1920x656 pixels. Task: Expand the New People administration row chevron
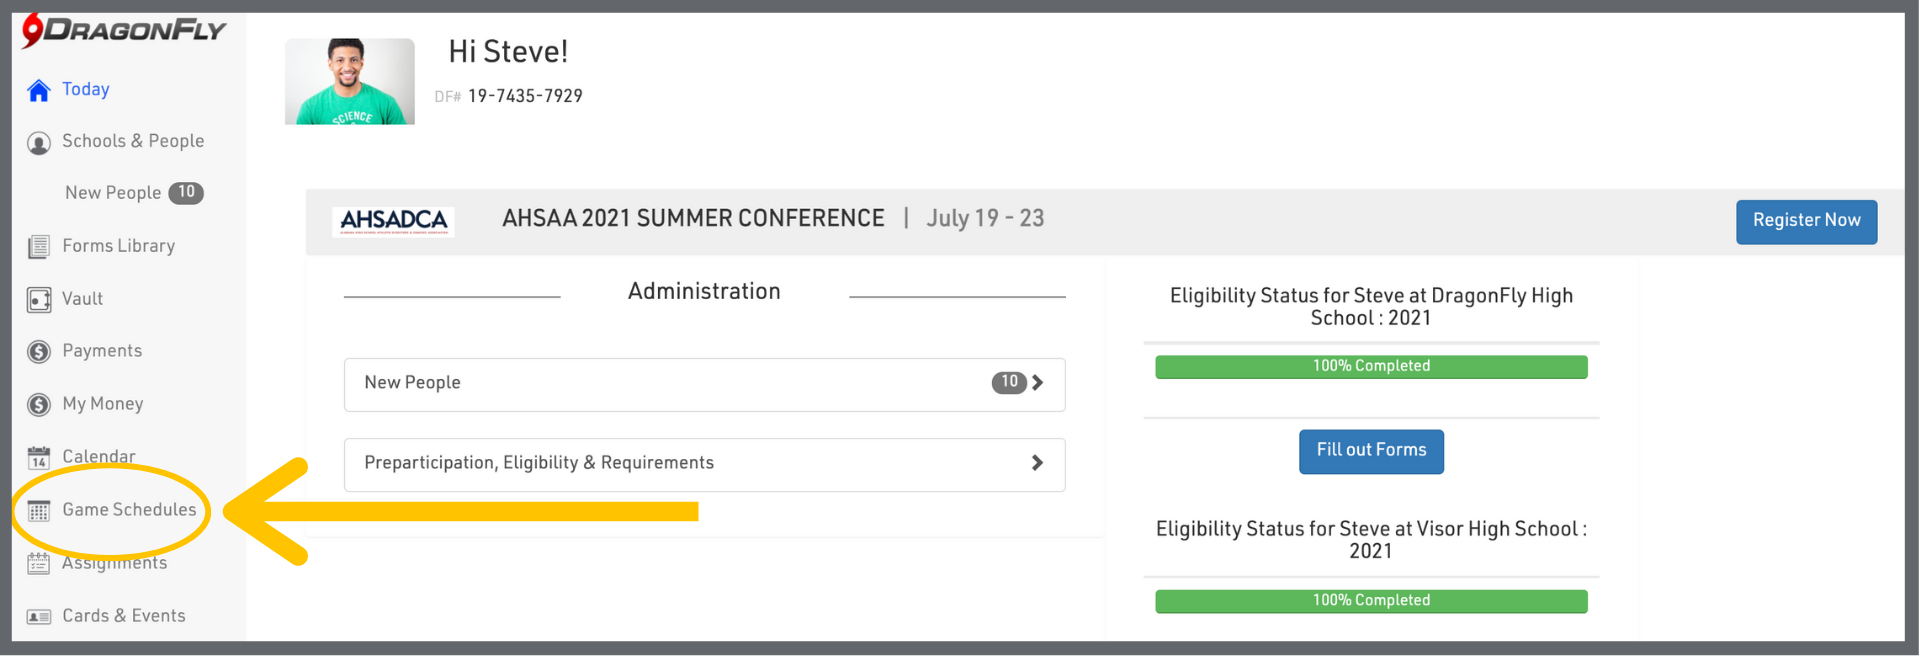pyautogui.click(x=1037, y=383)
